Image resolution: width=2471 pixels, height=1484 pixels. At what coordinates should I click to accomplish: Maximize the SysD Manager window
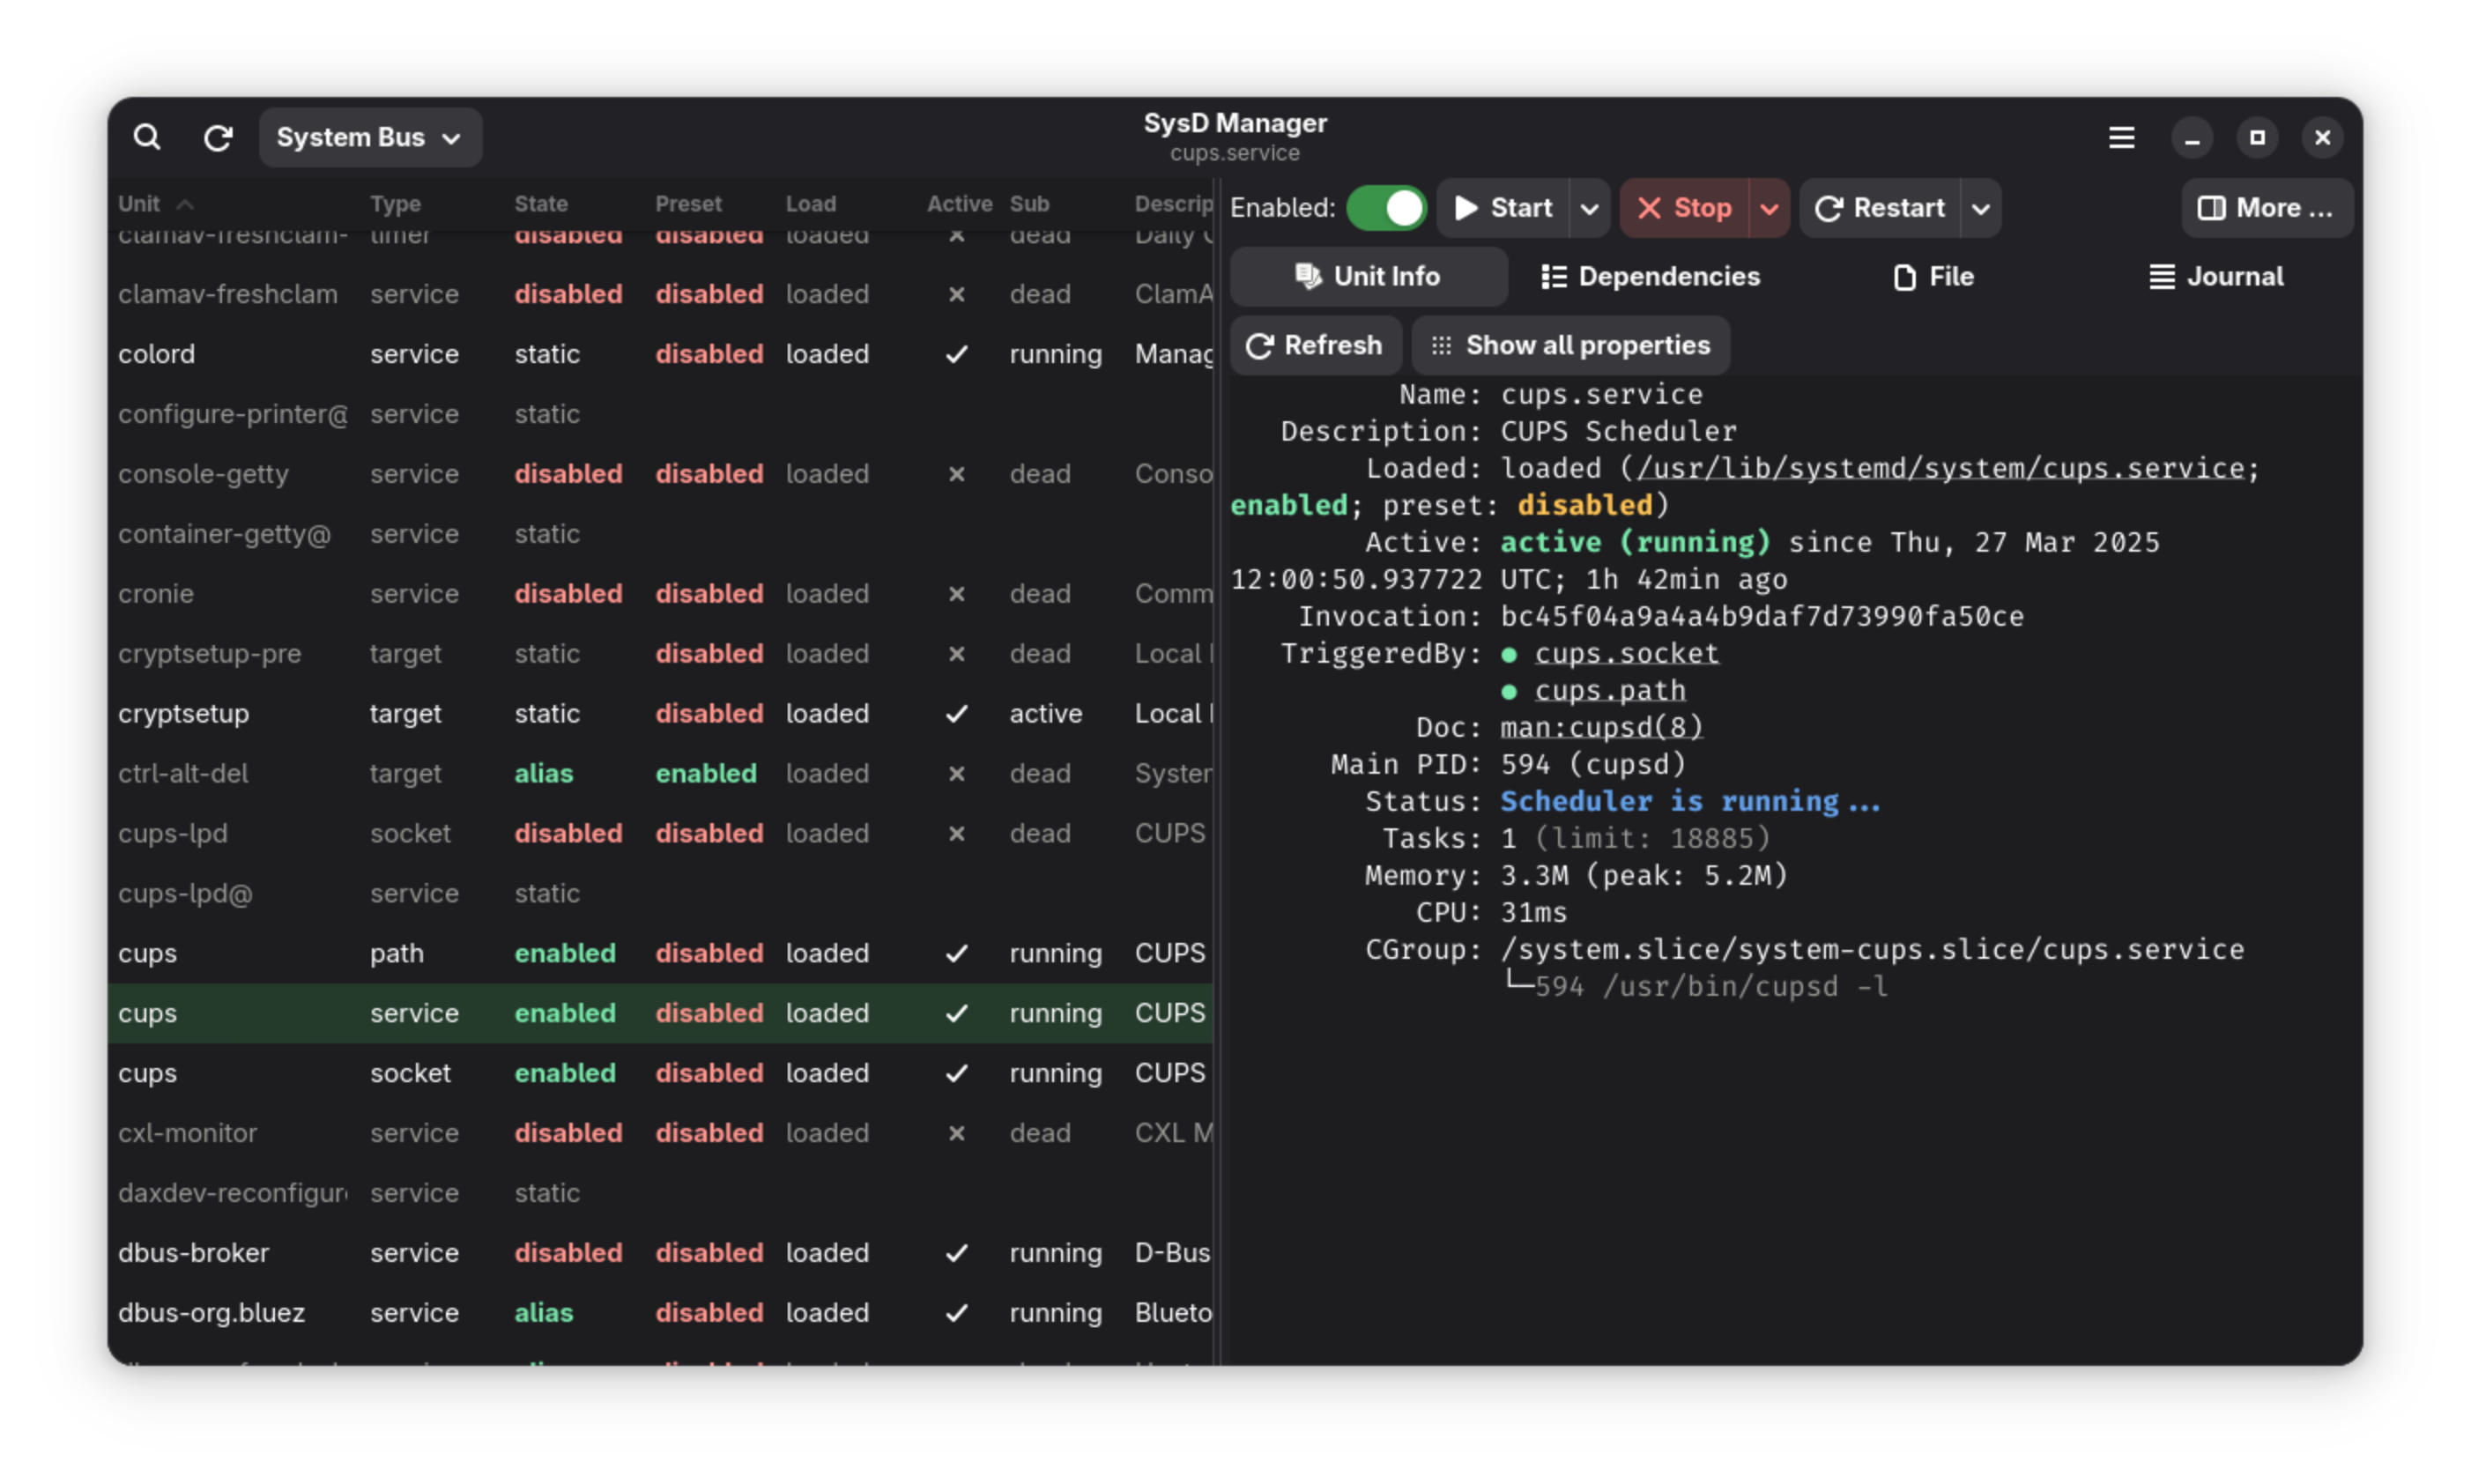click(x=2256, y=137)
